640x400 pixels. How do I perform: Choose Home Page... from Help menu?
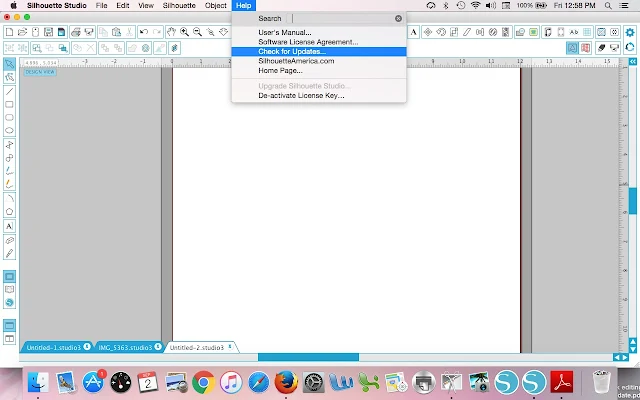click(x=319, y=71)
